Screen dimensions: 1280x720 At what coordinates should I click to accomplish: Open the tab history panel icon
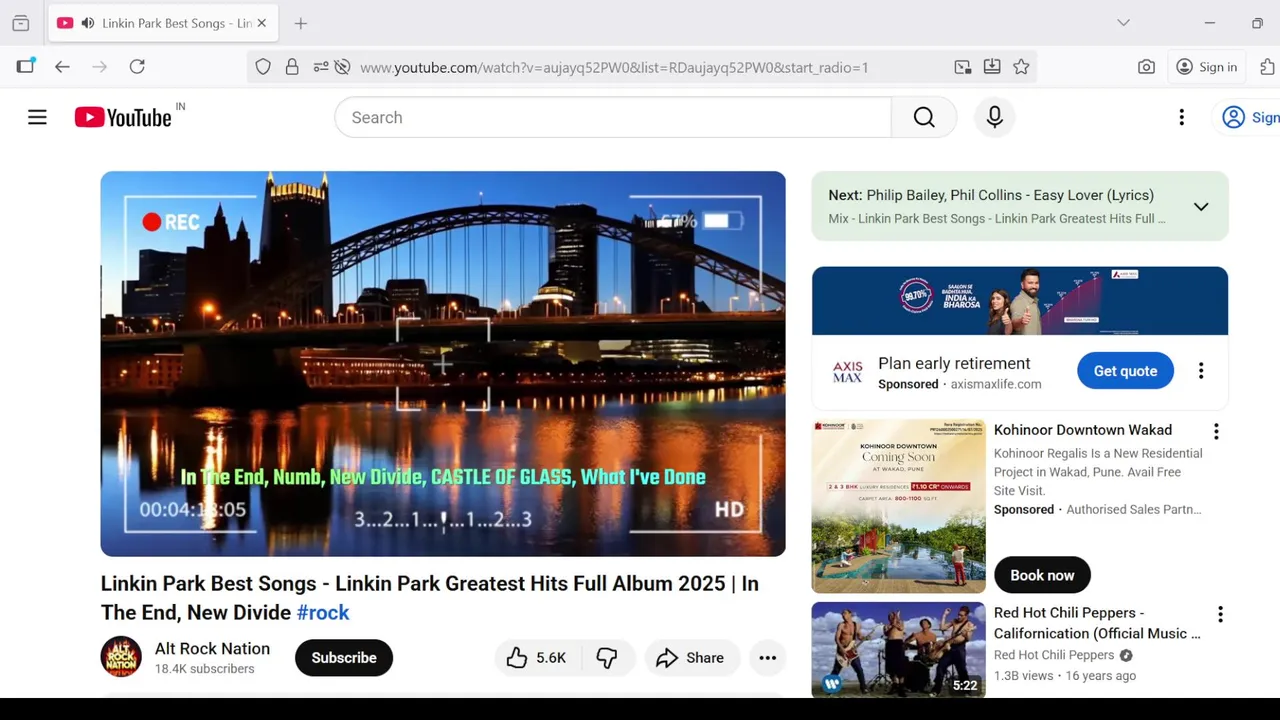point(21,23)
